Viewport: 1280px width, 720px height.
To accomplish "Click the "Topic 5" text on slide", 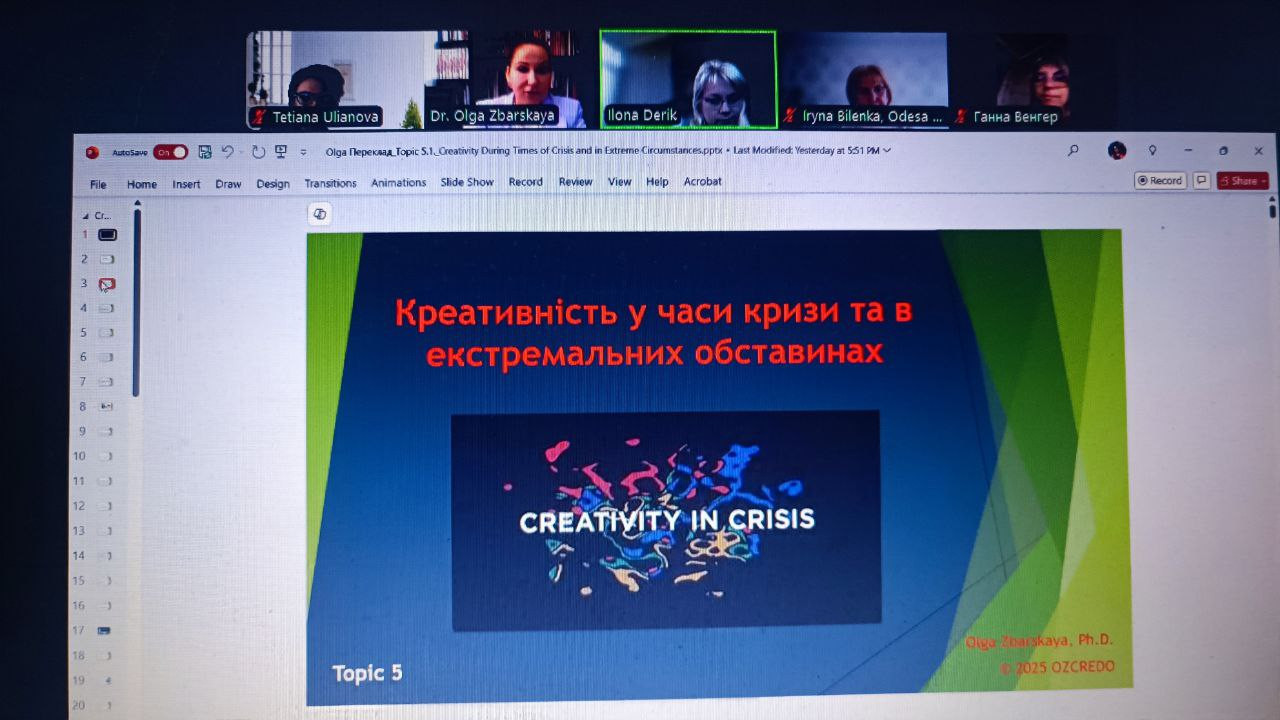I will click(368, 674).
